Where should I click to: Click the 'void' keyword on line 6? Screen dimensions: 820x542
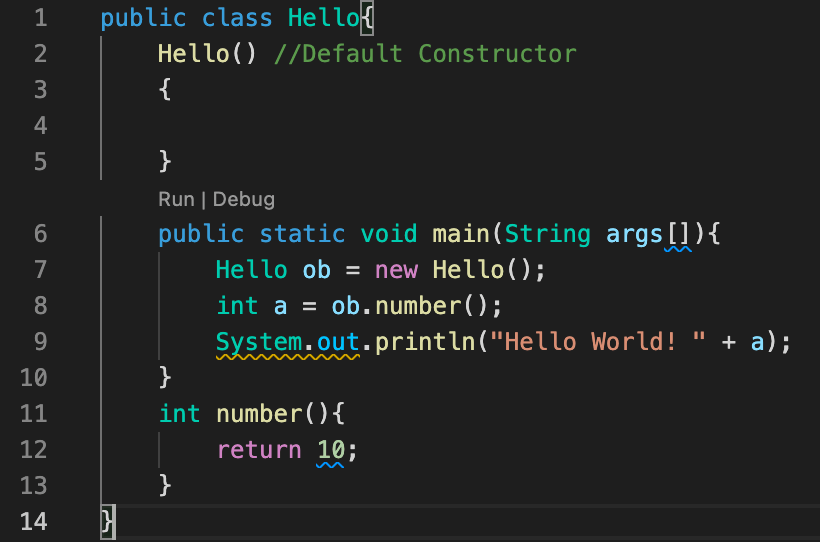point(389,234)
